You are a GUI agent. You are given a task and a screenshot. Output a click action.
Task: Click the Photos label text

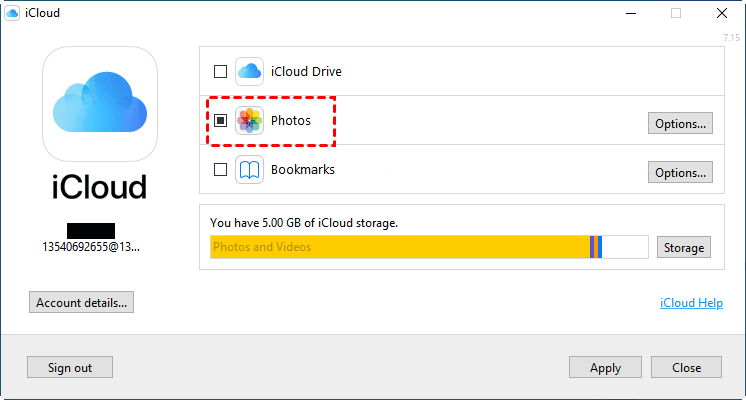pyautogui.click(x=291, y=121)
